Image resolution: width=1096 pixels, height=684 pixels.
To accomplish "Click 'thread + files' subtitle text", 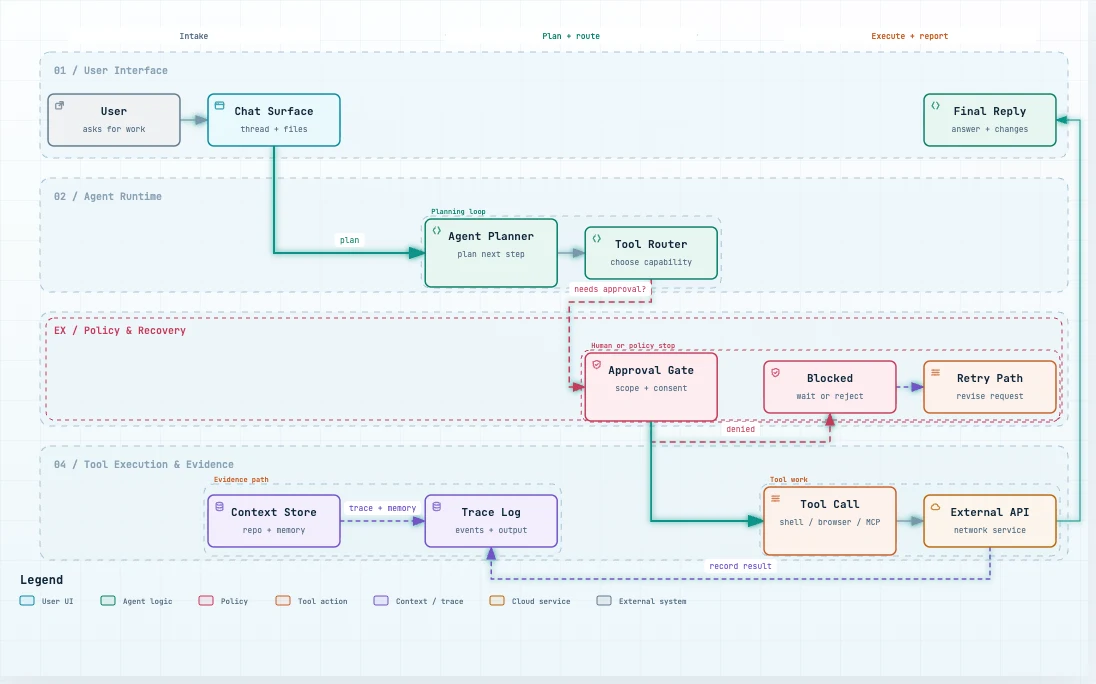I will (274, 129).
